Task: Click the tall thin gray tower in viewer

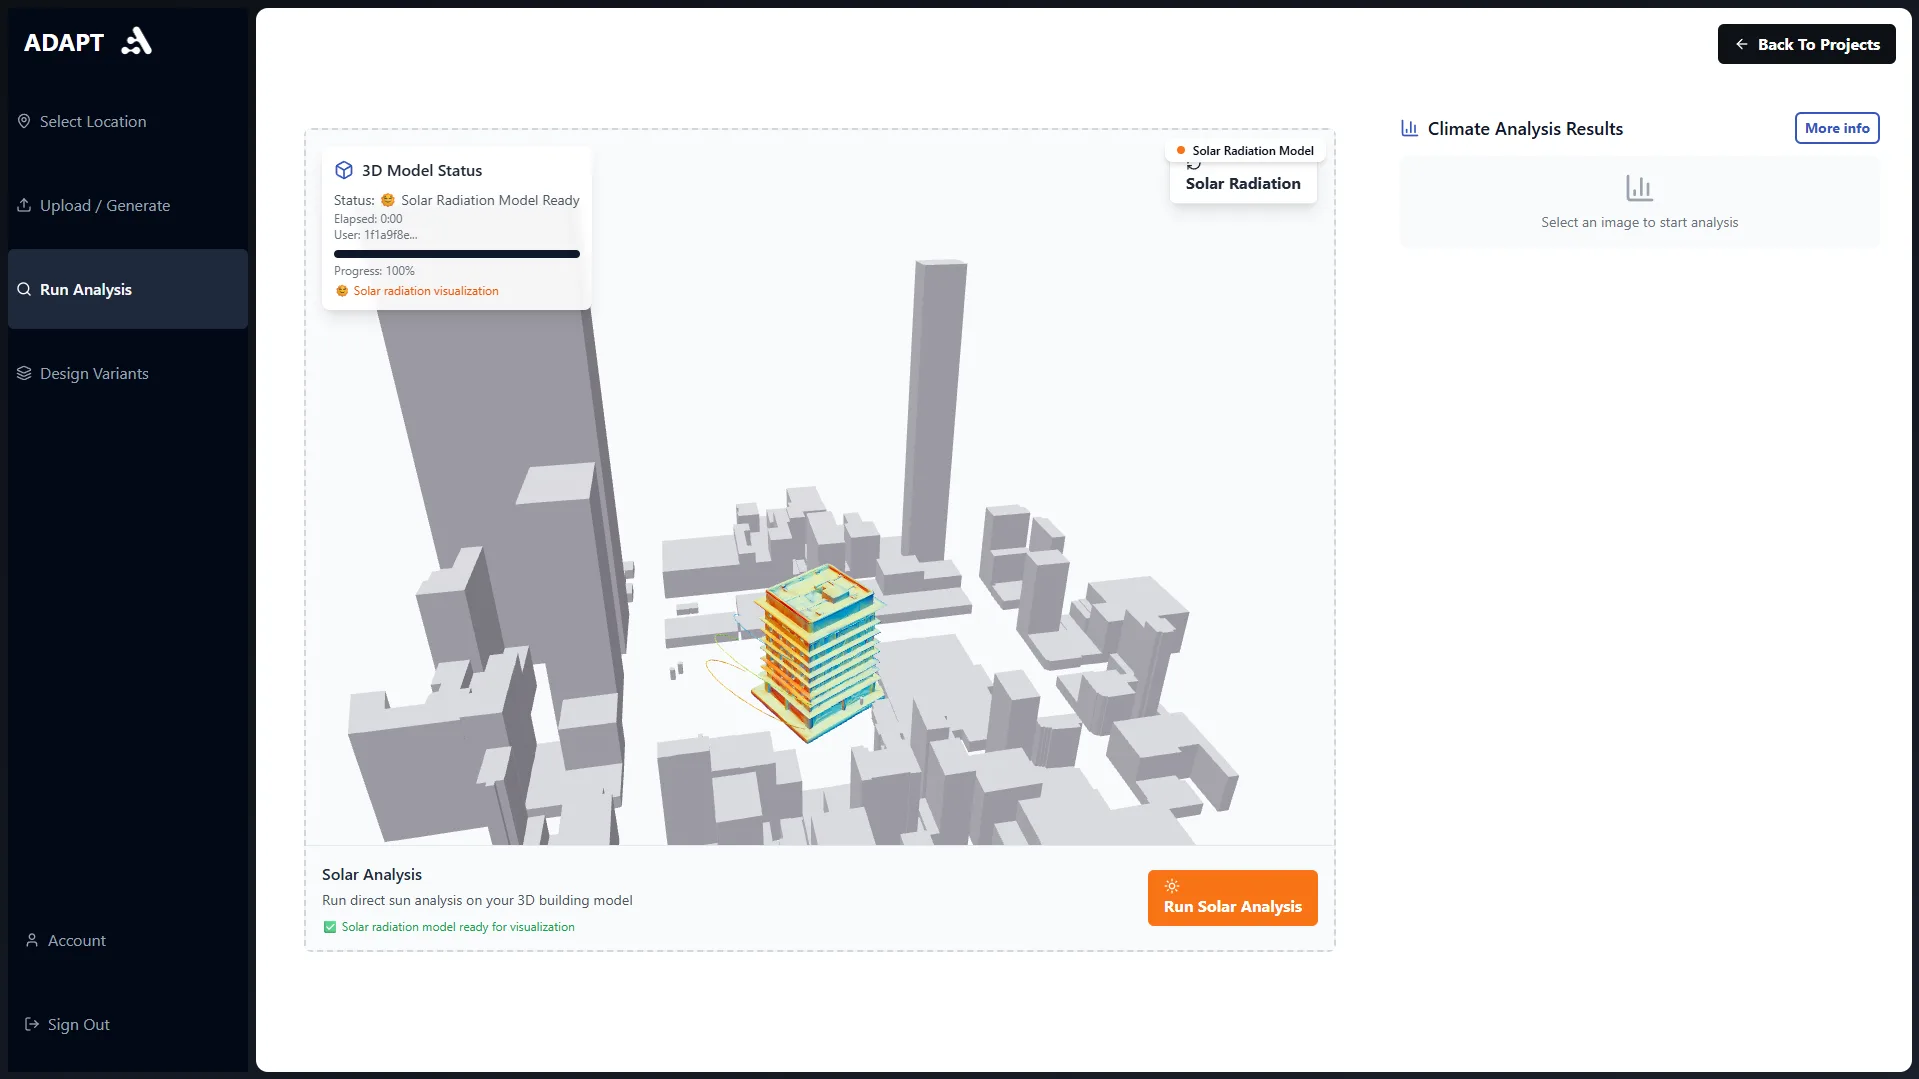Action: point(933,410)
